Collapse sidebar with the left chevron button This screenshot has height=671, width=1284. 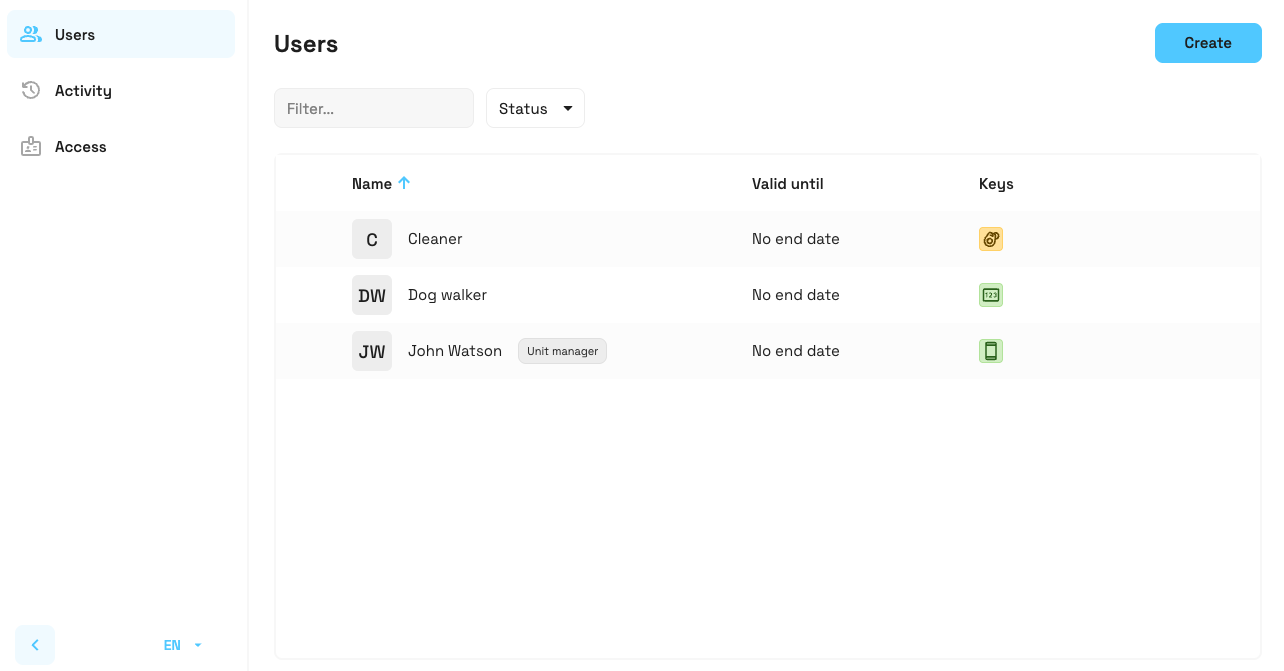pos(35,645)
